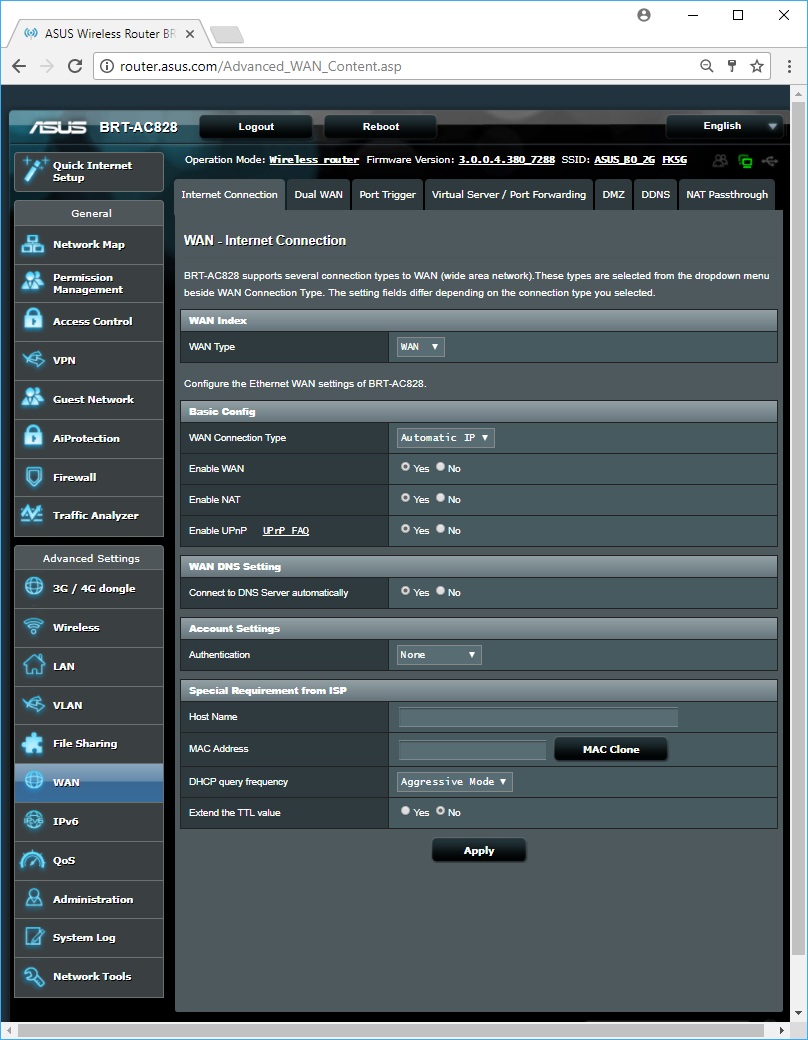Click the Firewall icon in sidebar
The image size is (808, 1040).
point(33,477)
